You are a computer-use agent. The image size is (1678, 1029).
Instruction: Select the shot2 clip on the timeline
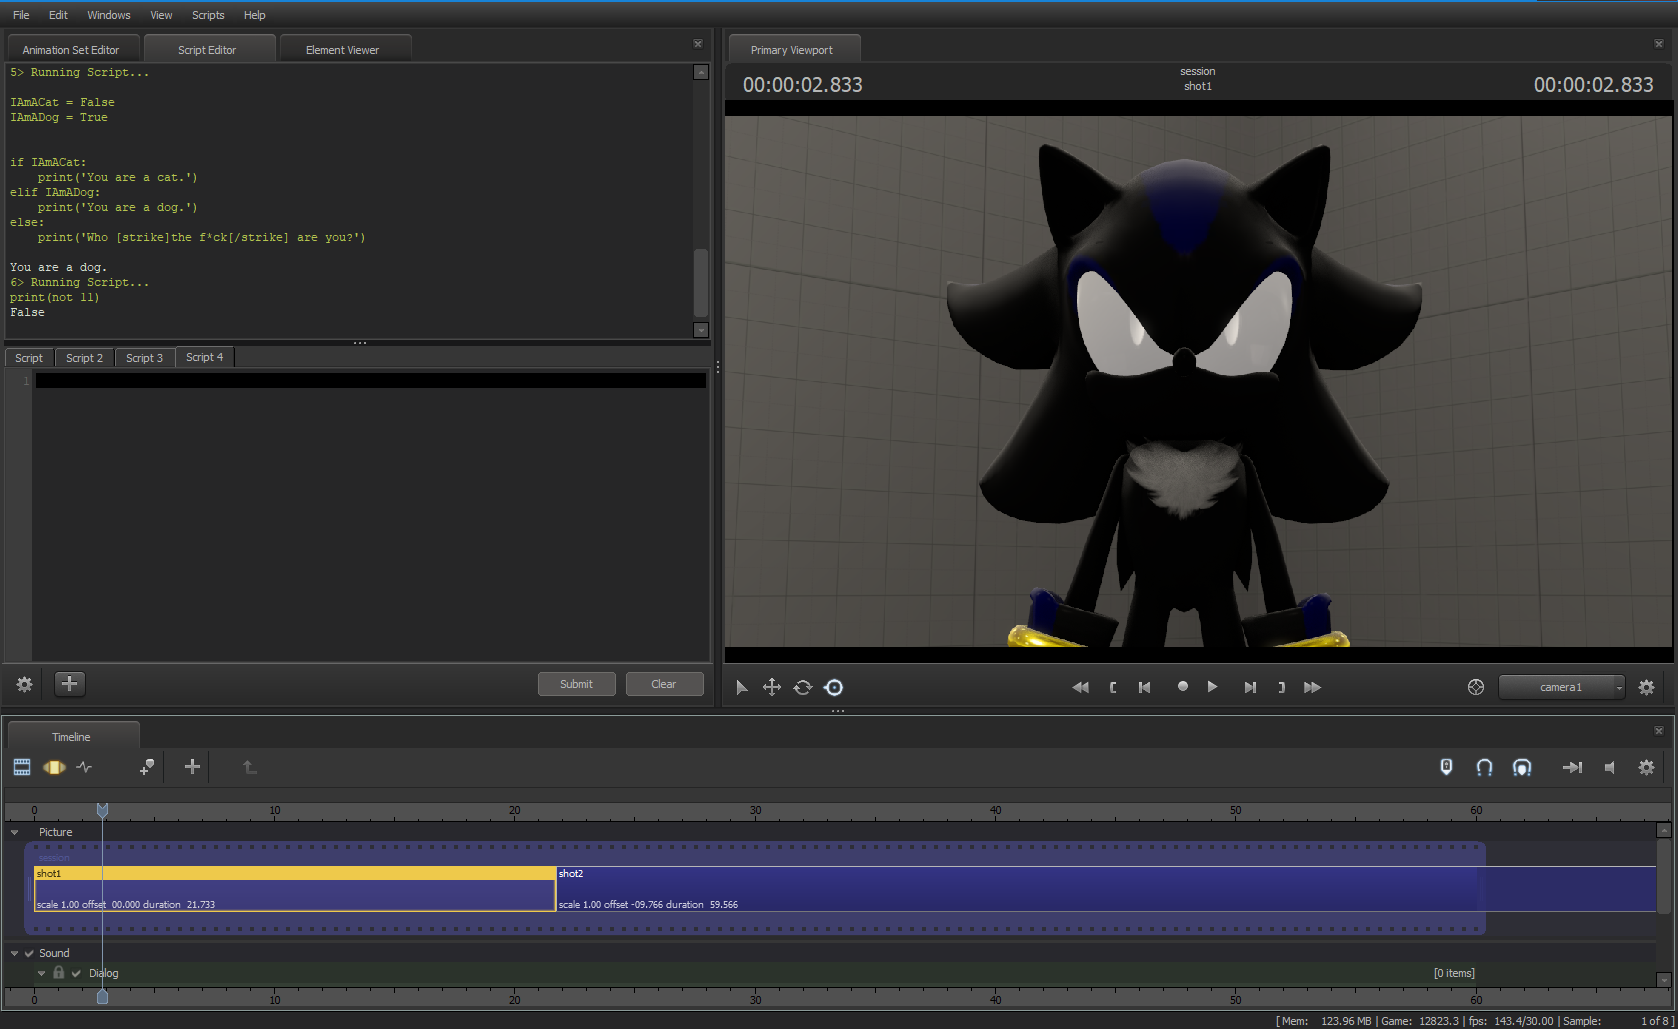click(x=1106, y=889)
